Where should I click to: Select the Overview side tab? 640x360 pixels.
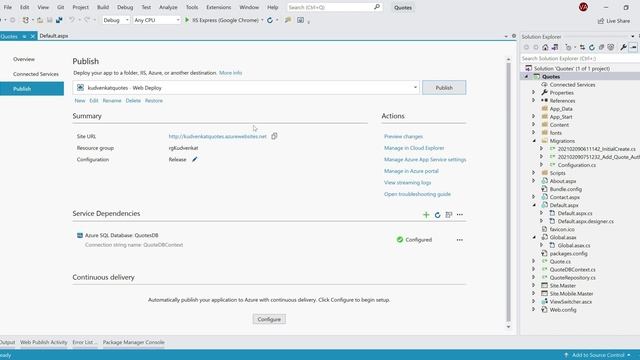click(24, 59)
